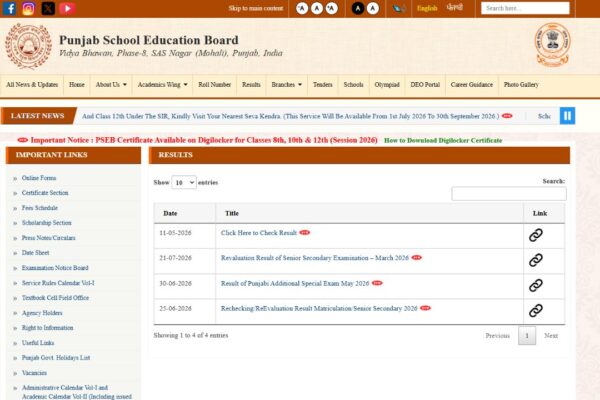600x400 pixels.
Task: Click Skip to main content
Action: click(x=256, y=8)
